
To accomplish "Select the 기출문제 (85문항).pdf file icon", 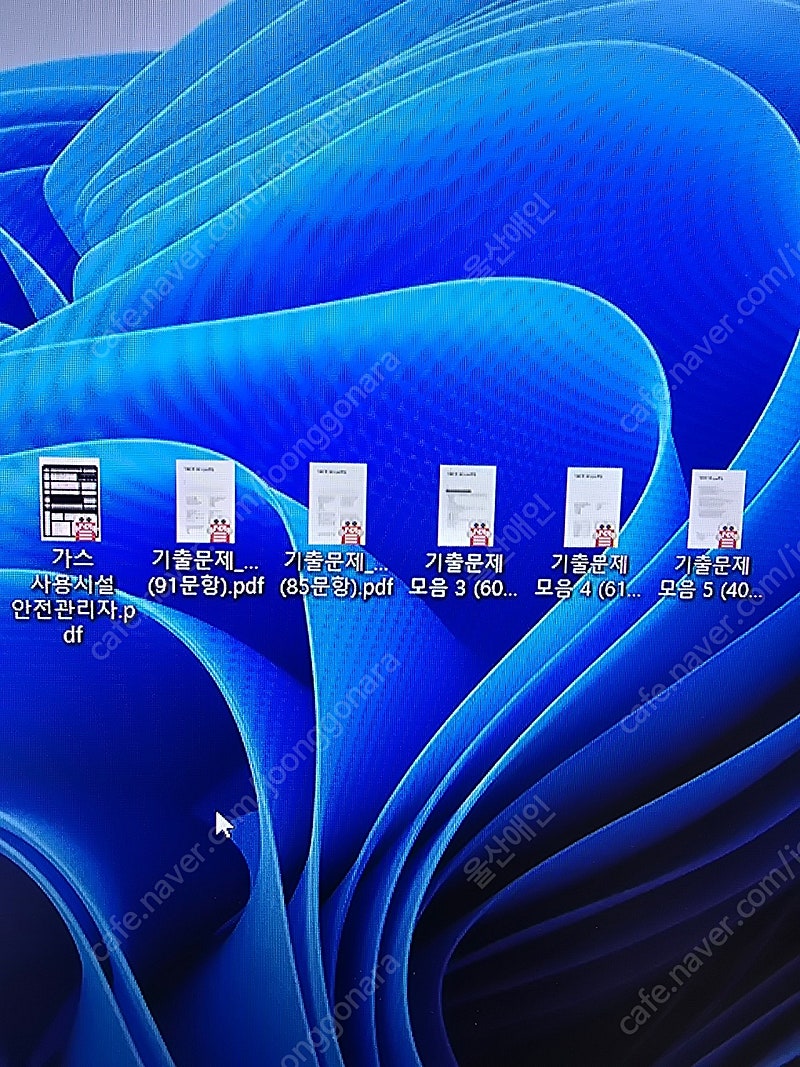I will (x=338, y=504).
